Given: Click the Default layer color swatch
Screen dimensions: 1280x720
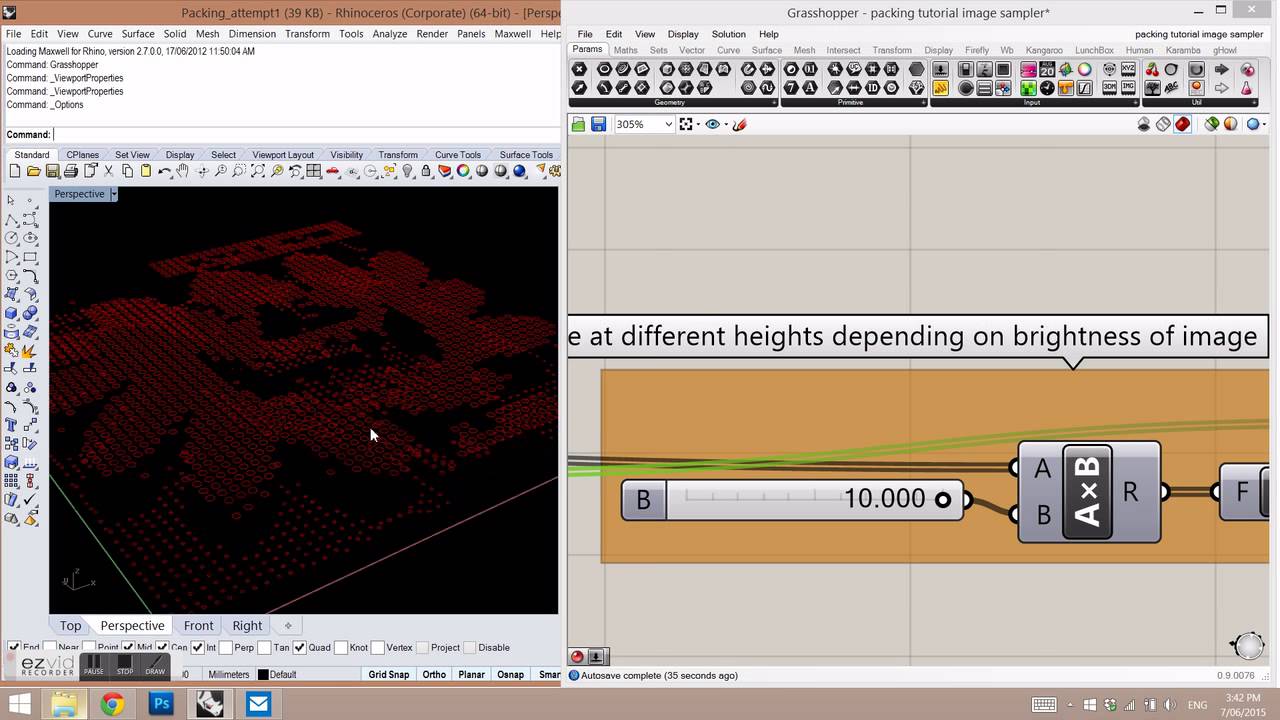Looking at the screenshot, I should point(263,675).
